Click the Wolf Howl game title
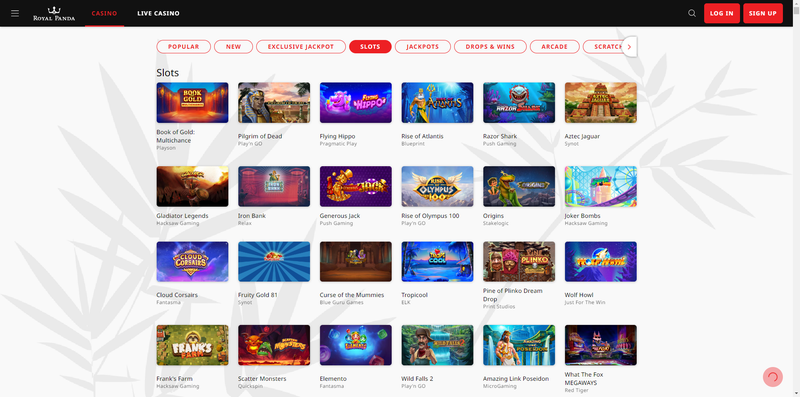This screenshot has height=397, width=800. click(578, 295)
